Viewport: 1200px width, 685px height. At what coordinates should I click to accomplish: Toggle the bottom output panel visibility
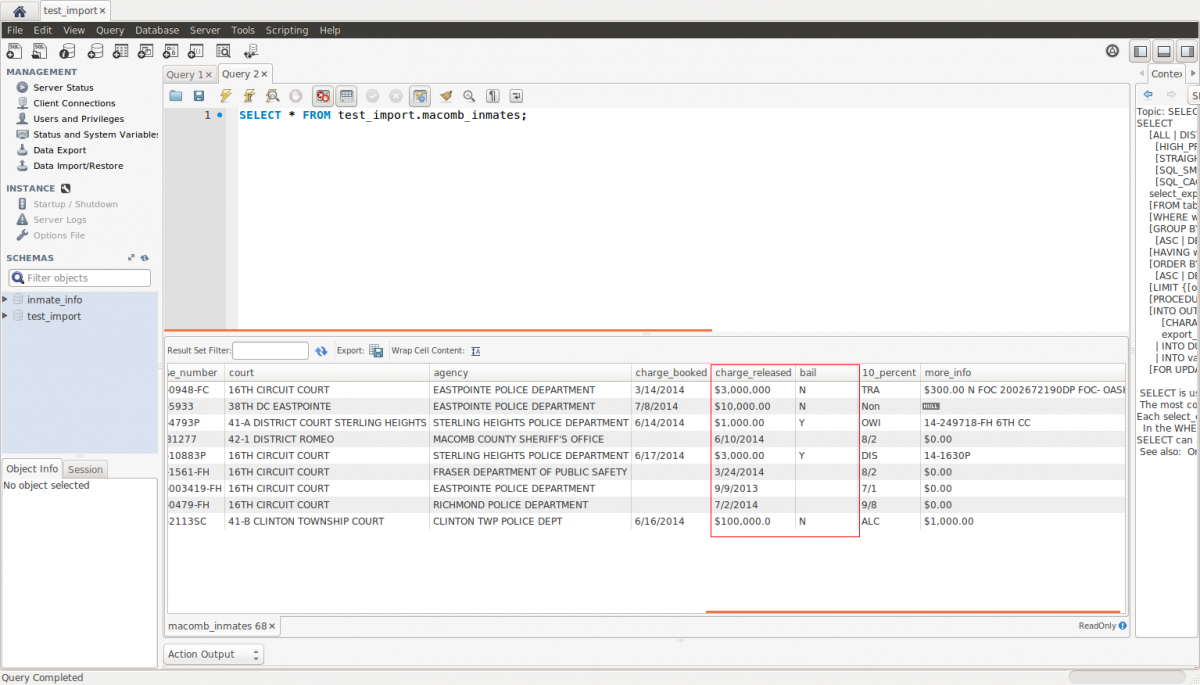click(x=1163, y=51)
